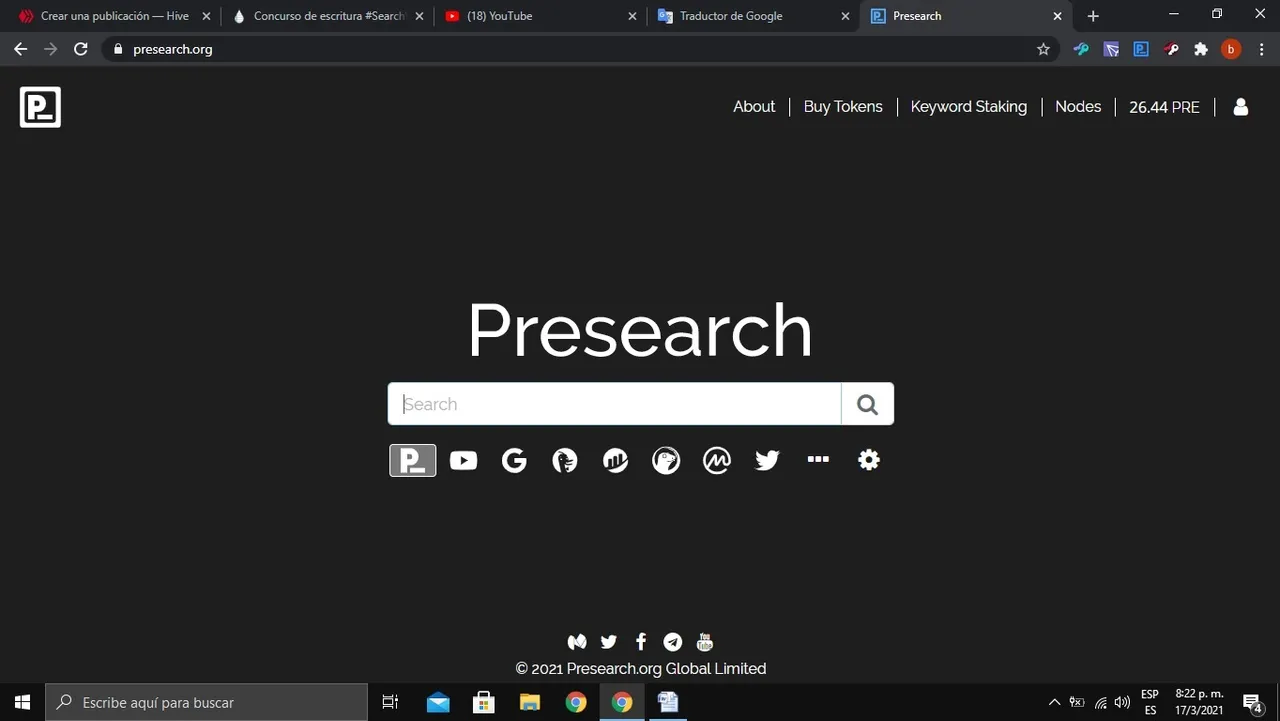
Task: Open the user account icon
Action: point(1241,107)
